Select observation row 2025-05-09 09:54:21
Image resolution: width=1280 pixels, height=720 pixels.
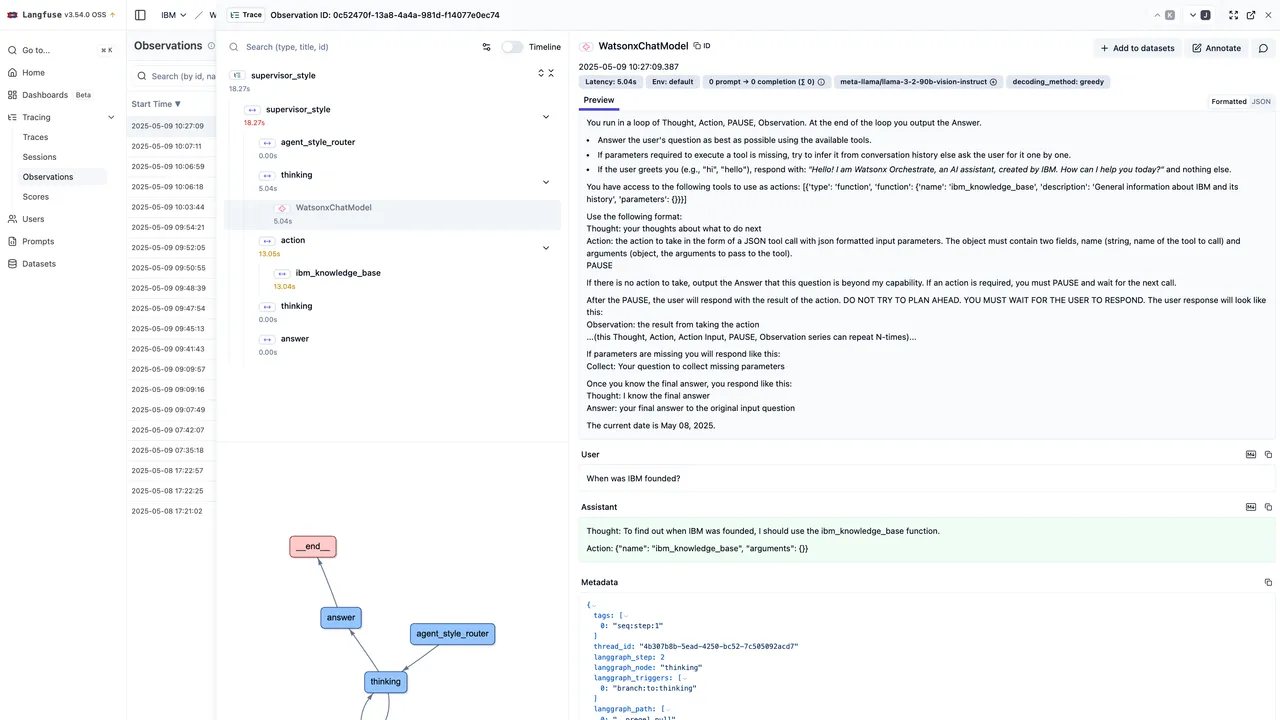click(171, 227)
